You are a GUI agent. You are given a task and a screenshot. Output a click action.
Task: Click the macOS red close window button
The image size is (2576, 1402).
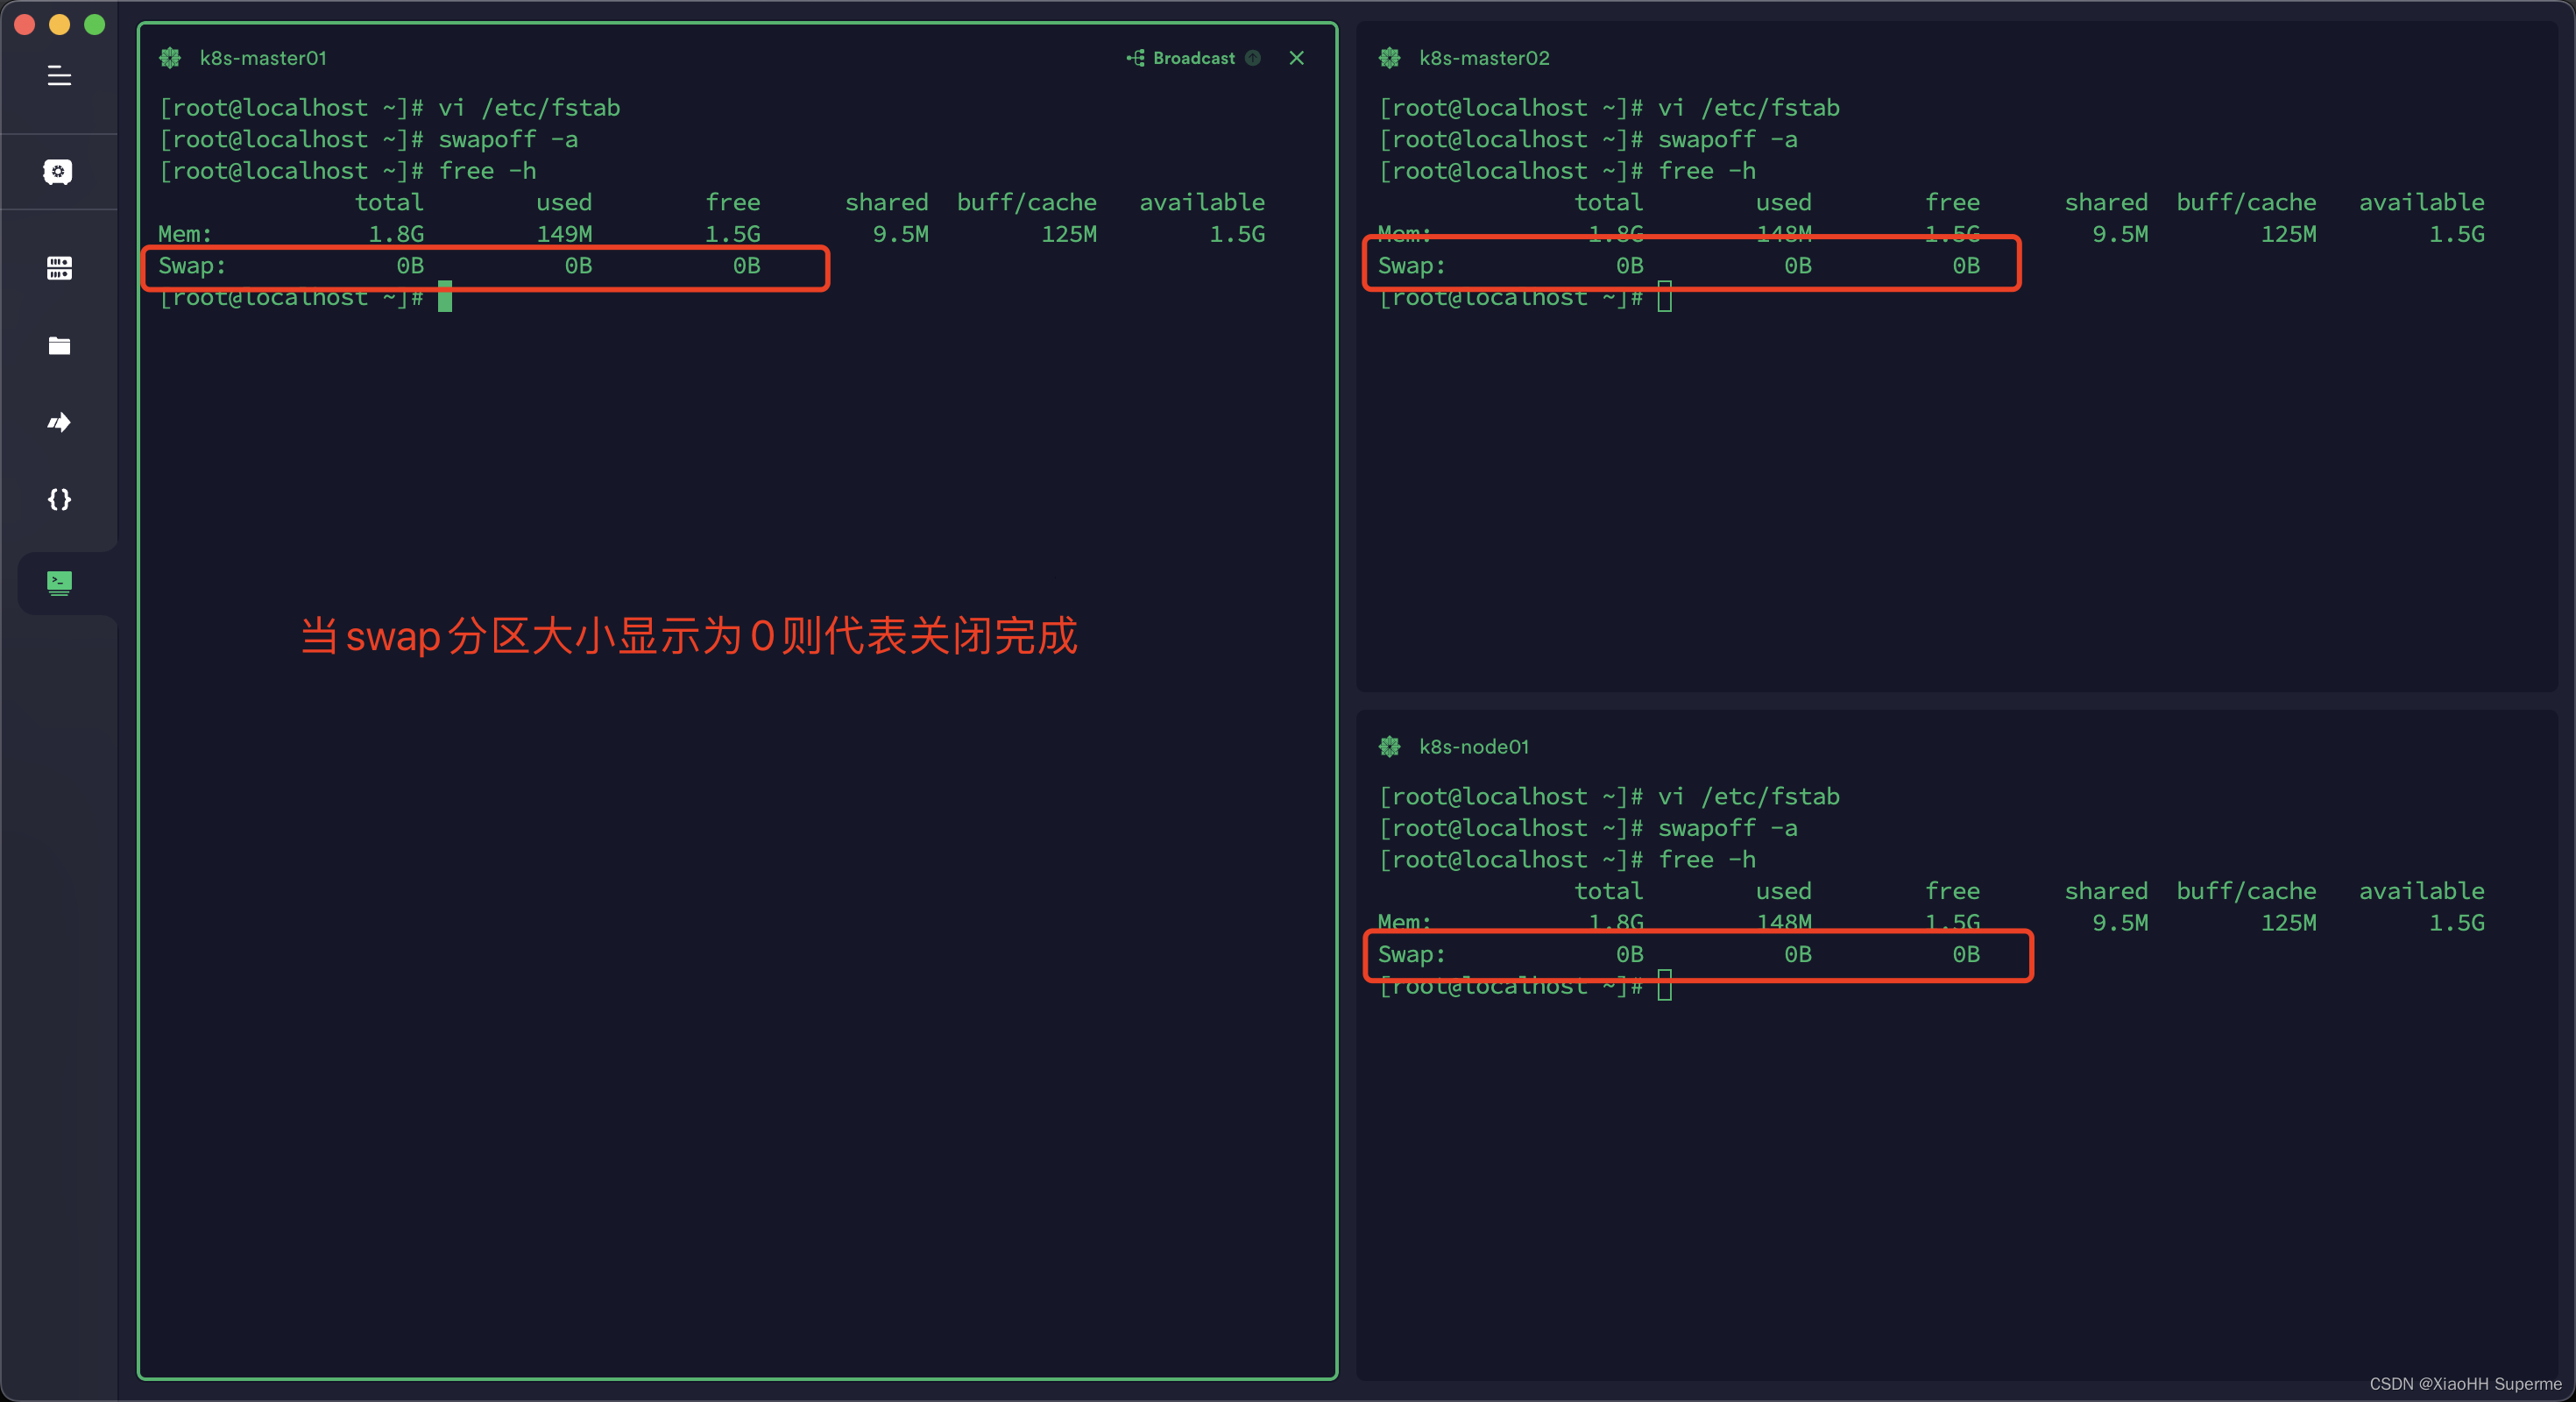click(x=25, y=24)
